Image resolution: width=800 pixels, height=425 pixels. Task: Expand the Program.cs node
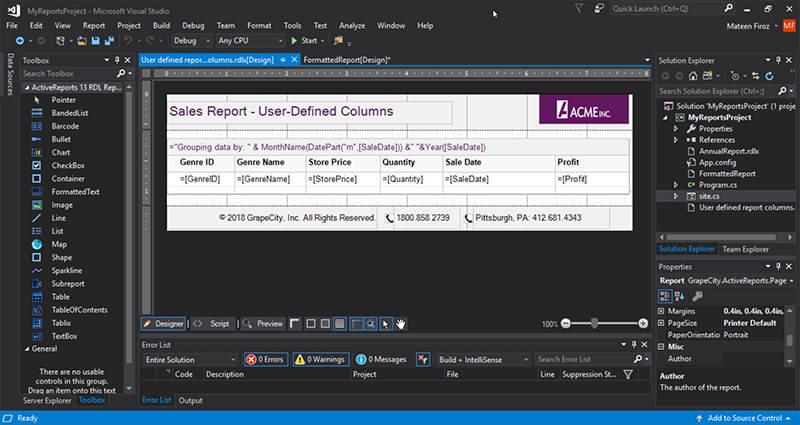click(x=677, y=185)
